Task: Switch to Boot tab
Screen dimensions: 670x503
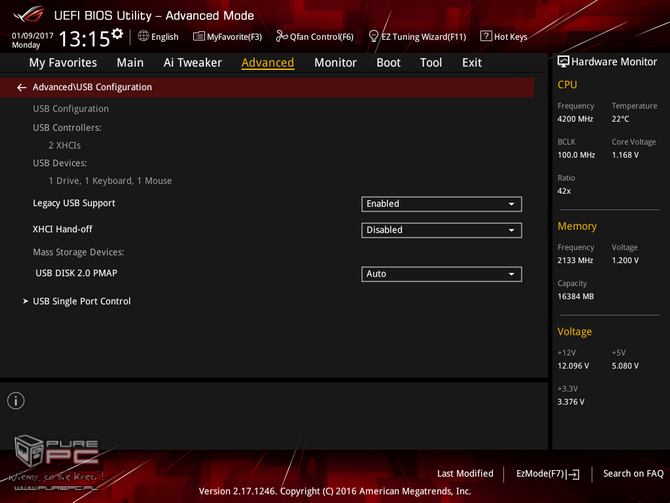Action: [x=388, y=63]
